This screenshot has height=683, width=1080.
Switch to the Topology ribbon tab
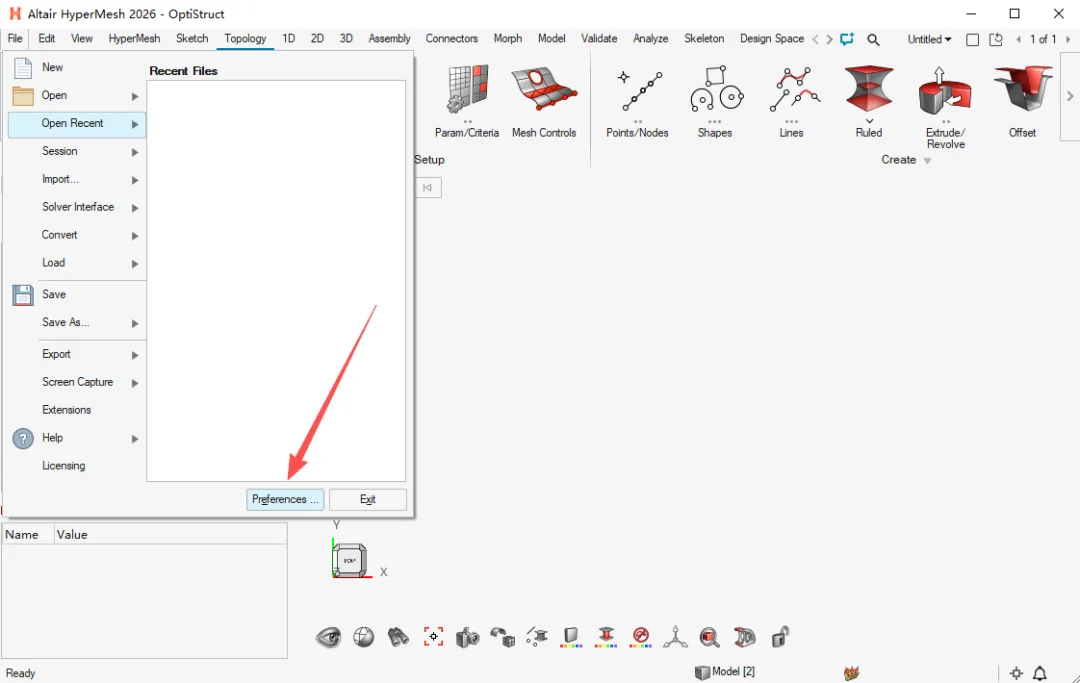pyautogui.click(x=245, y=39)
